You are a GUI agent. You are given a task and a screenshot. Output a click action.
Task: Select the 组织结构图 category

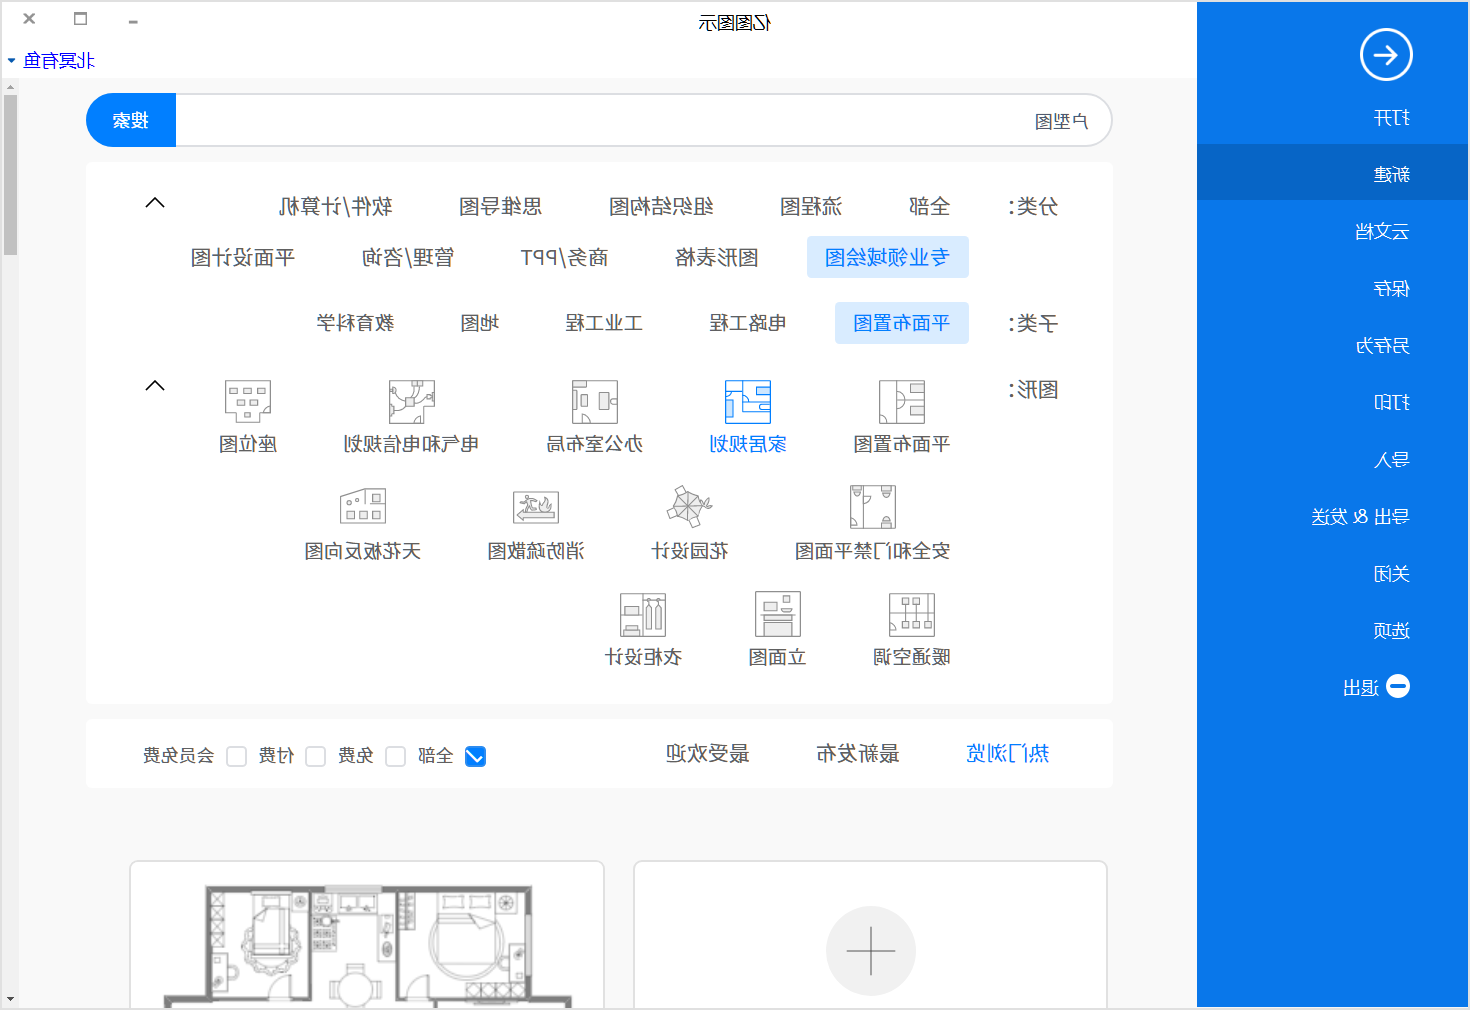(661, 206)
